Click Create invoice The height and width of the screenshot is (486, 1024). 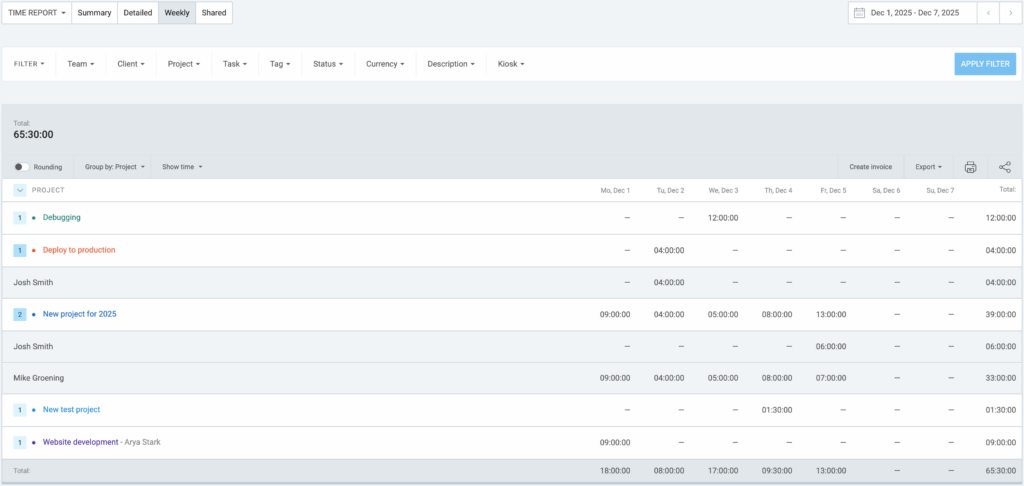pyautogui.click(x=870, y=167)
